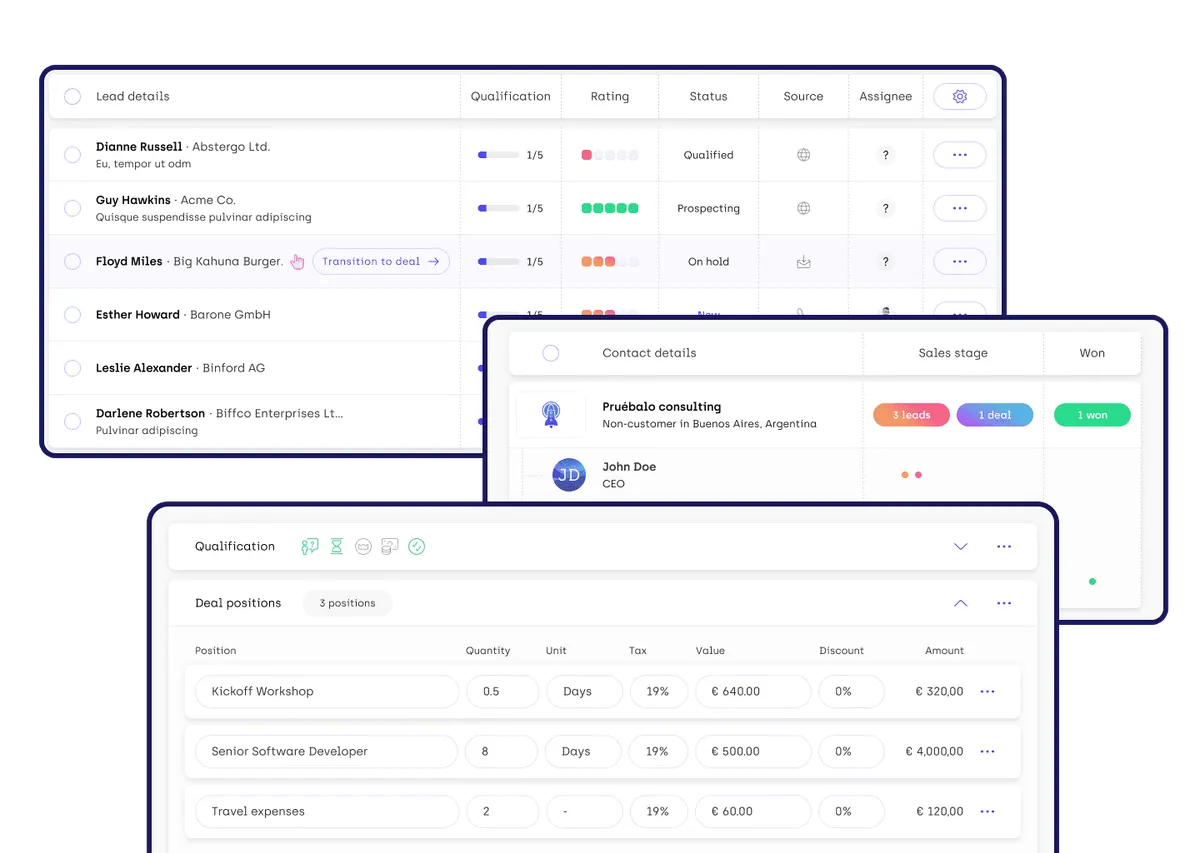The image size is (1200, 853).
Task: Click Transition to deal for Floyd Miles
Action: pyautogui.click(x=381, y=261)
